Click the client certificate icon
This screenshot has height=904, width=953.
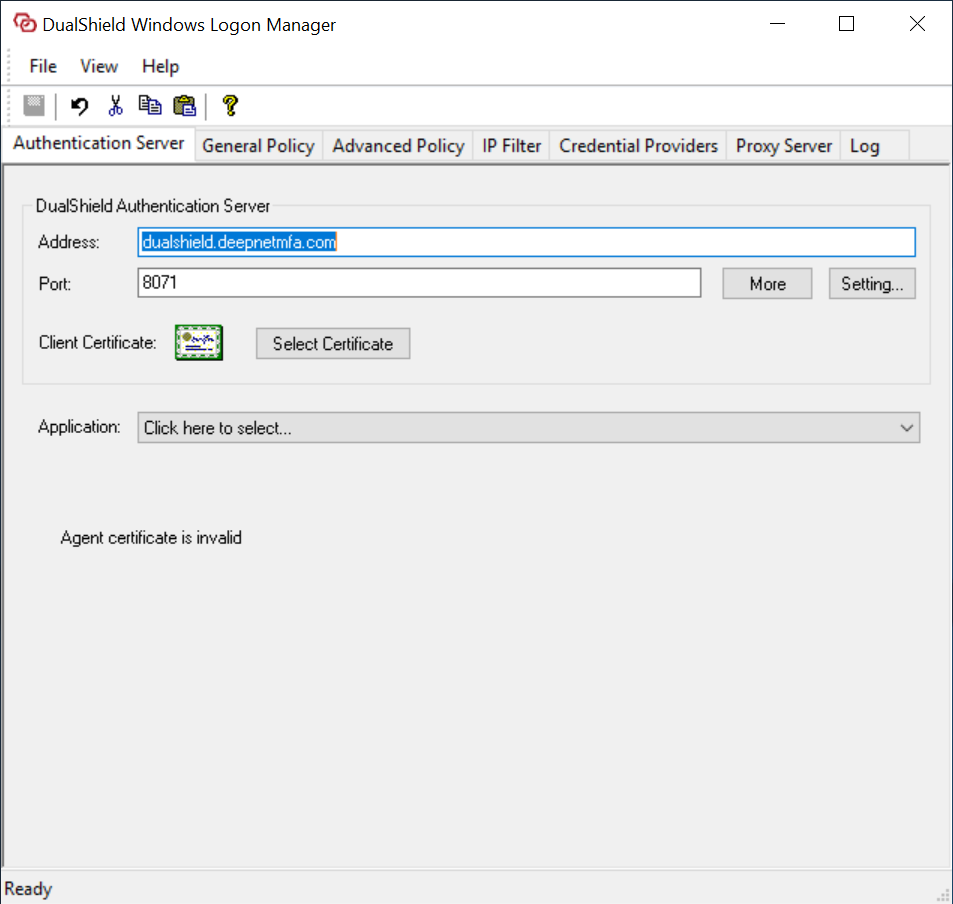click(x=199, y=343)
